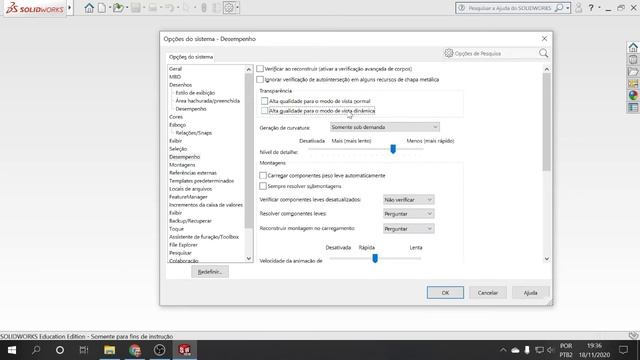Open Geração de curvatura dropdown
This screenshot has height=360, width=640.
click(384, 127)
